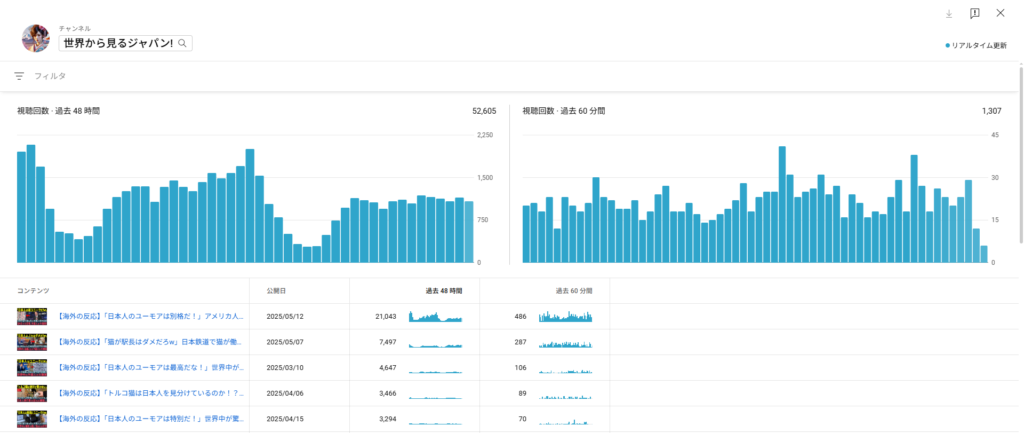The image size is (1024, 433).
Task: Sort by 過去 48 時間 column header
Action: [x=443, y=291]
